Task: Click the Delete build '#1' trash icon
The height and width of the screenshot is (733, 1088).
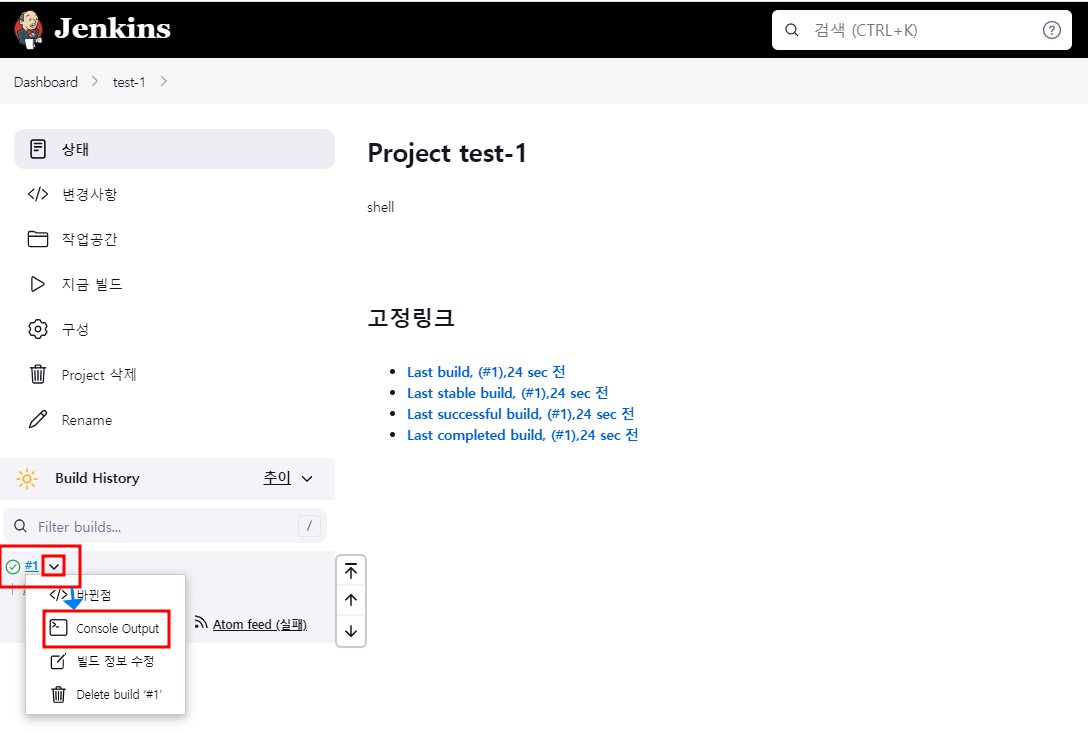Action: pos(58,694)
